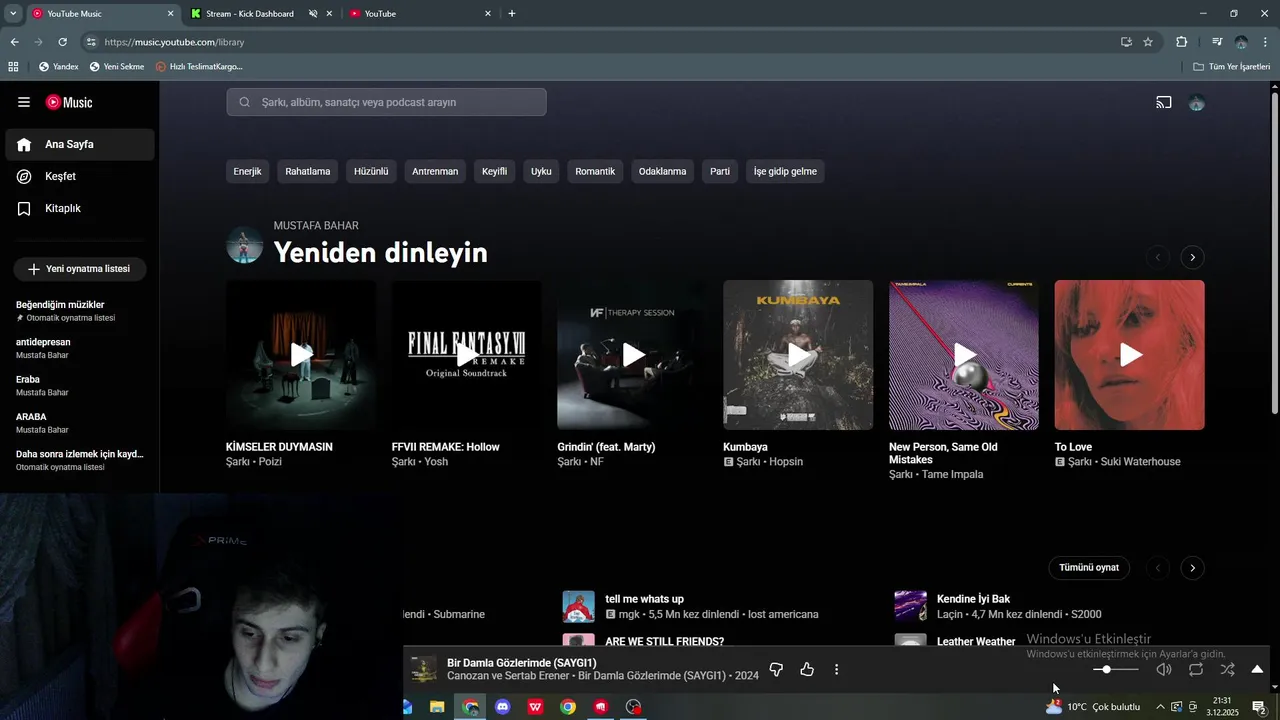Go to next page of the lower song shelf

pos(1192,568)
